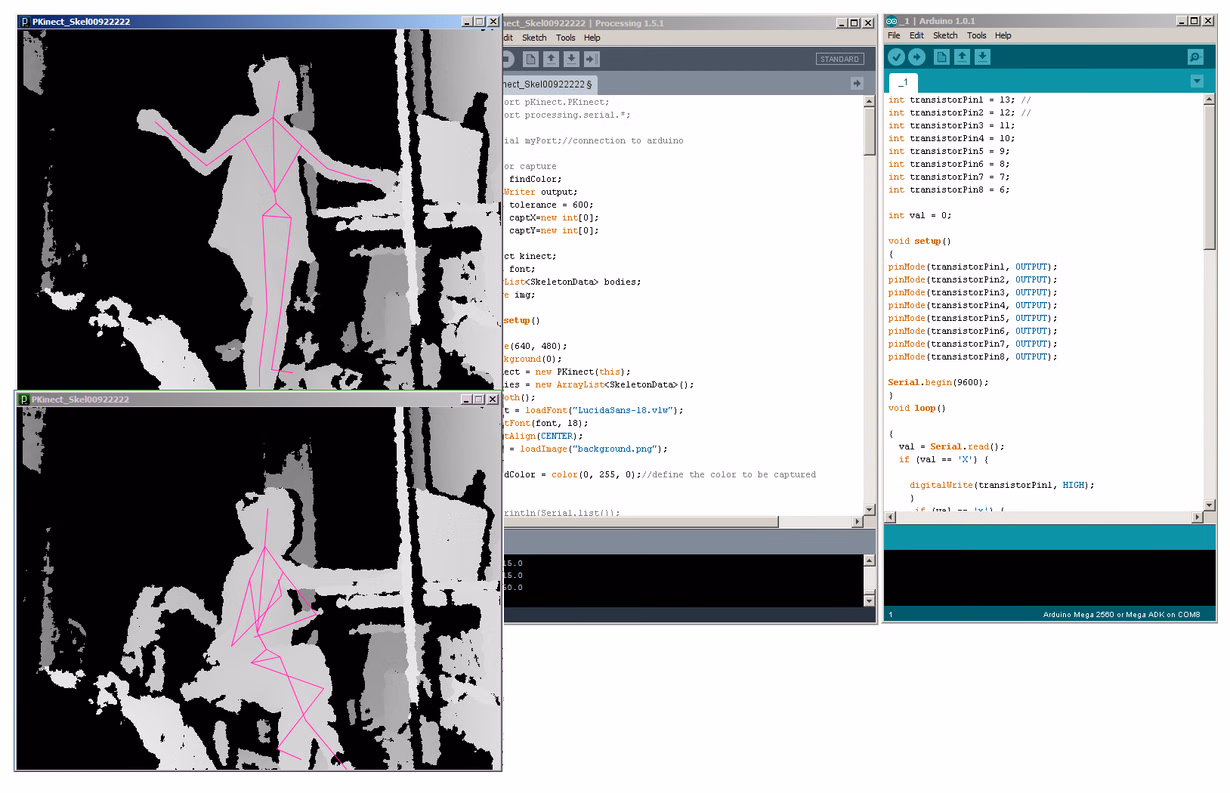Open the Help menu in Processing

coord(592,38)
